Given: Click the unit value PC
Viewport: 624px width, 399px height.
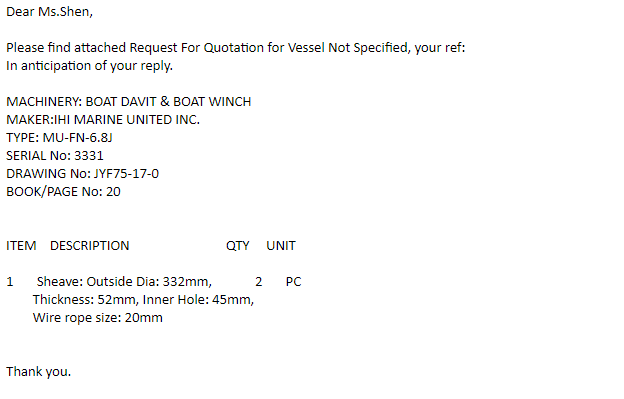Looking at the screenshot, I should [294, 282].
